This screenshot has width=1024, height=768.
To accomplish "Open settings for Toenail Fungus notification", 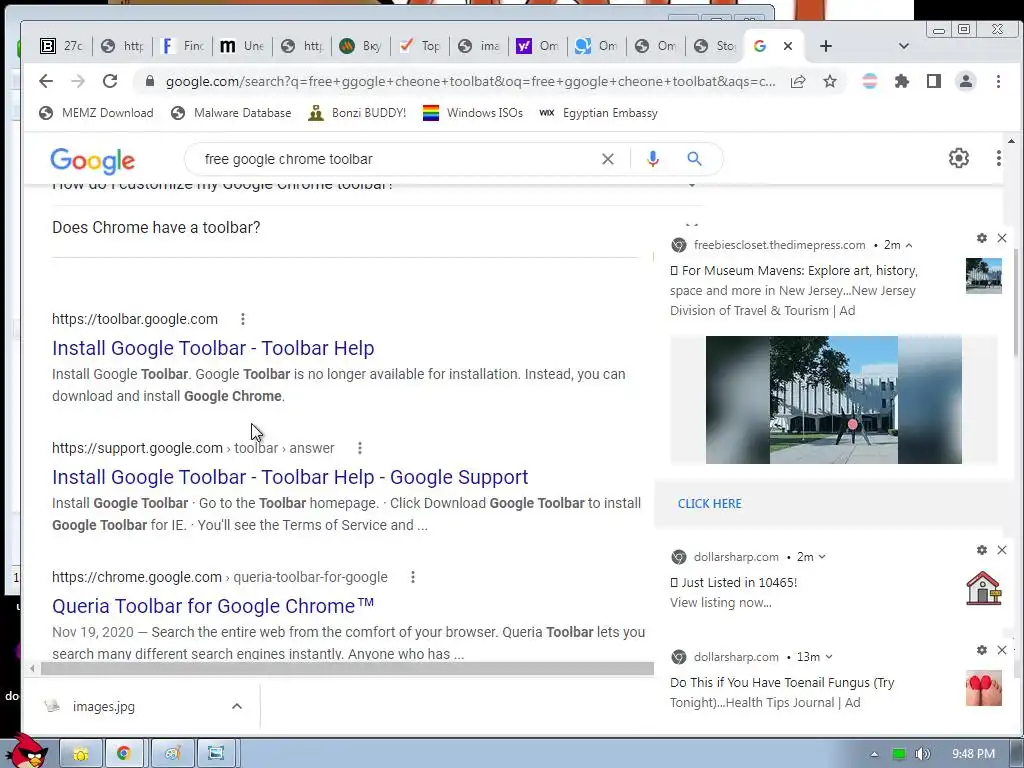I will [x=982, y=650].
